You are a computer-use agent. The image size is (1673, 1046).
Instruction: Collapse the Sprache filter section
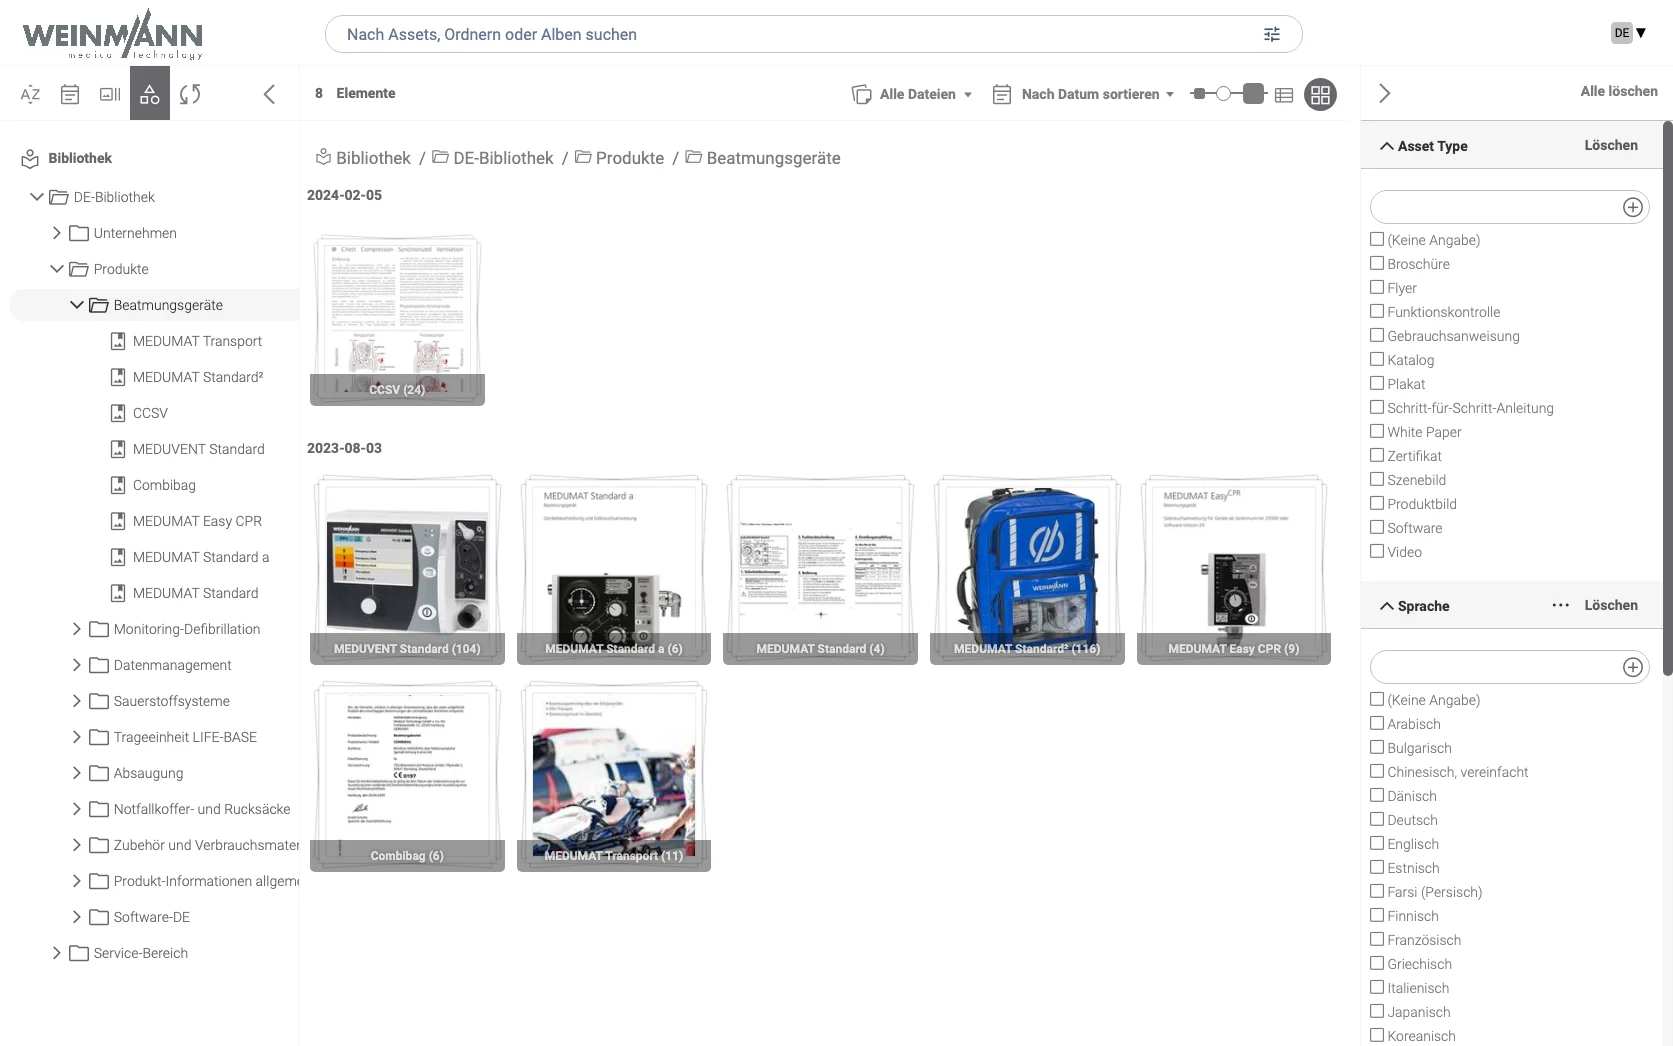point(1387,606)
